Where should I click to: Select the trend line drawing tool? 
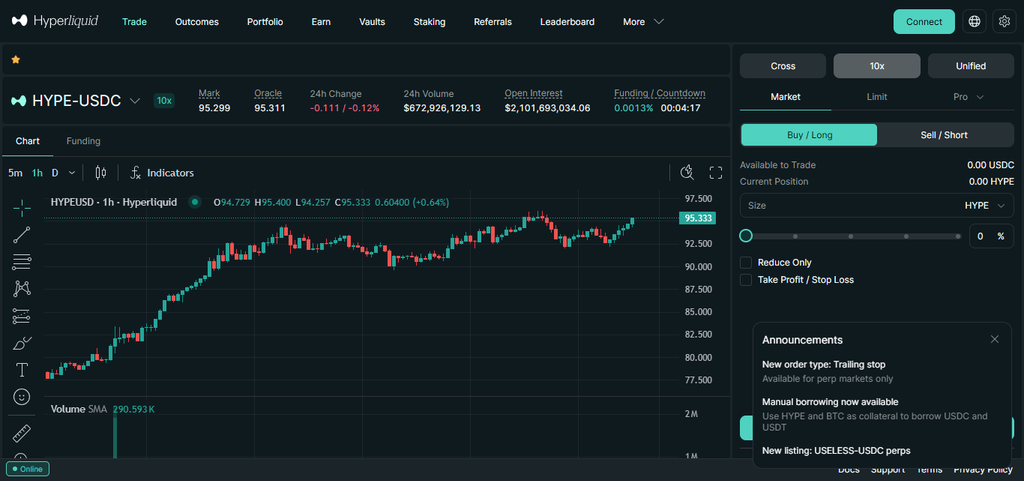pyautogui.click(x=22, y=235)
